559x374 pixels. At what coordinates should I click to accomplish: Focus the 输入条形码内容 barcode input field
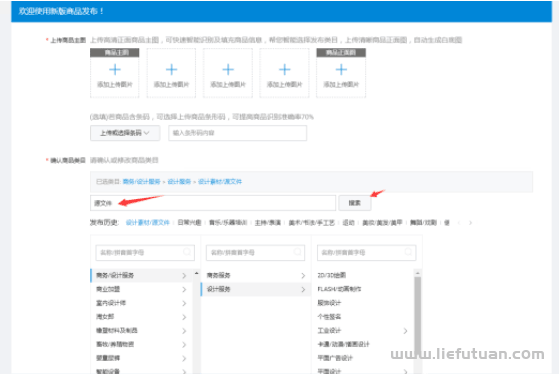pyautogui.click(x=237, y=133)
